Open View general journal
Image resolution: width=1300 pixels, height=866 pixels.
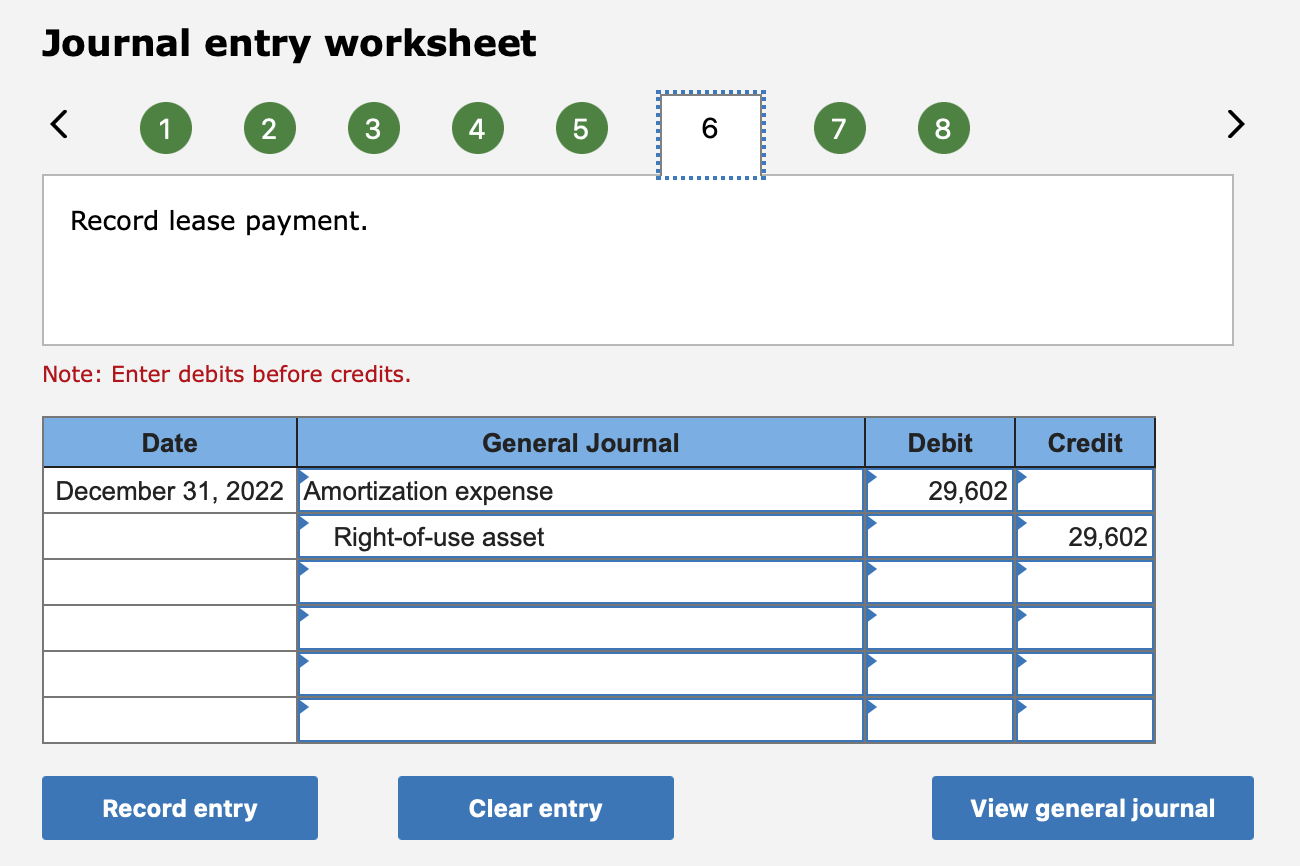(1092, 808)
